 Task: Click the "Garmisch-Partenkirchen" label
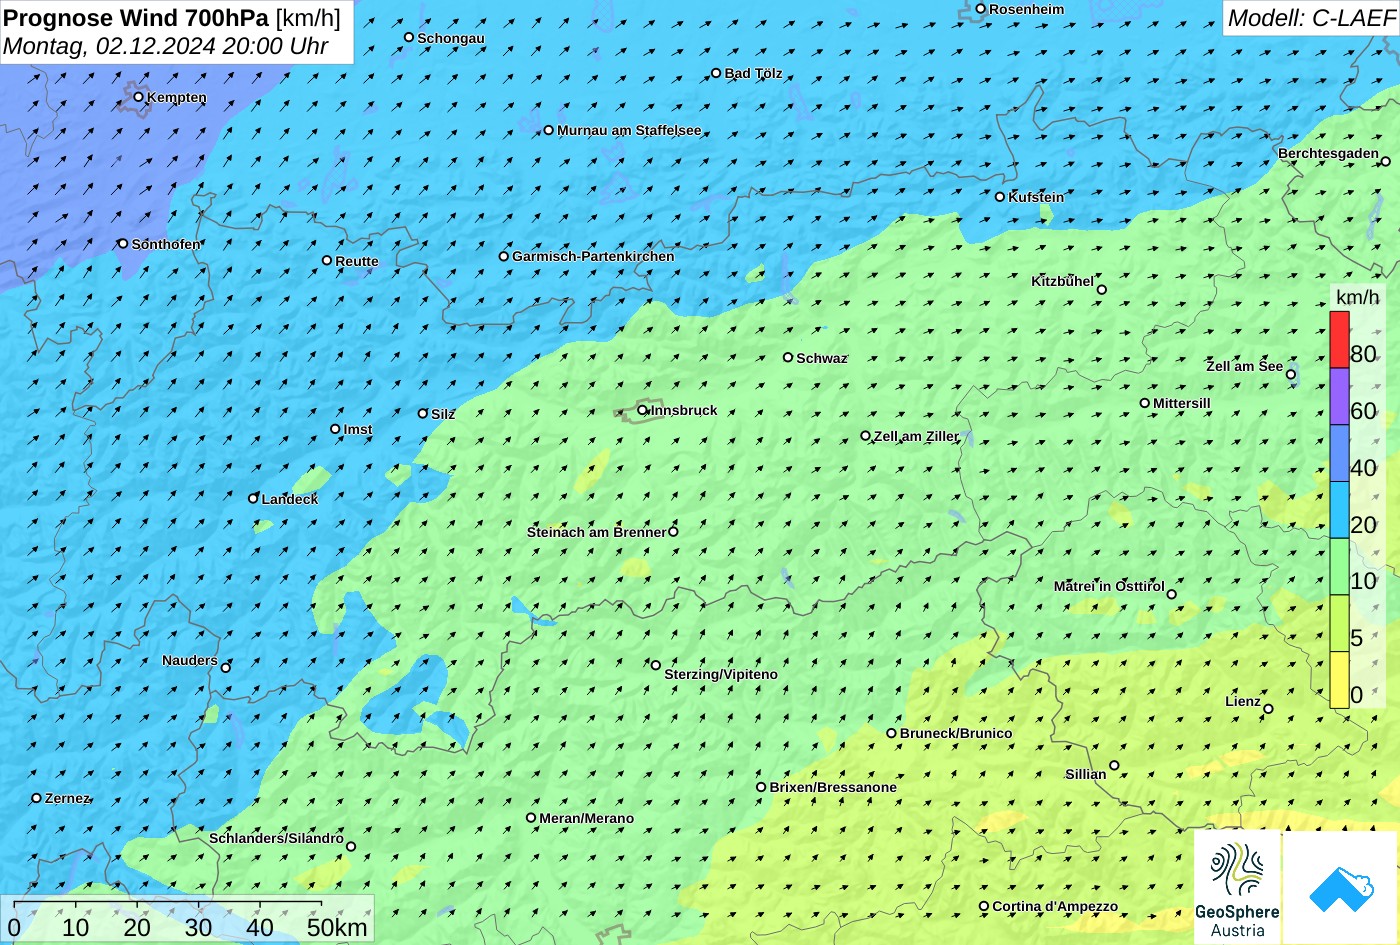coord(593,256)
